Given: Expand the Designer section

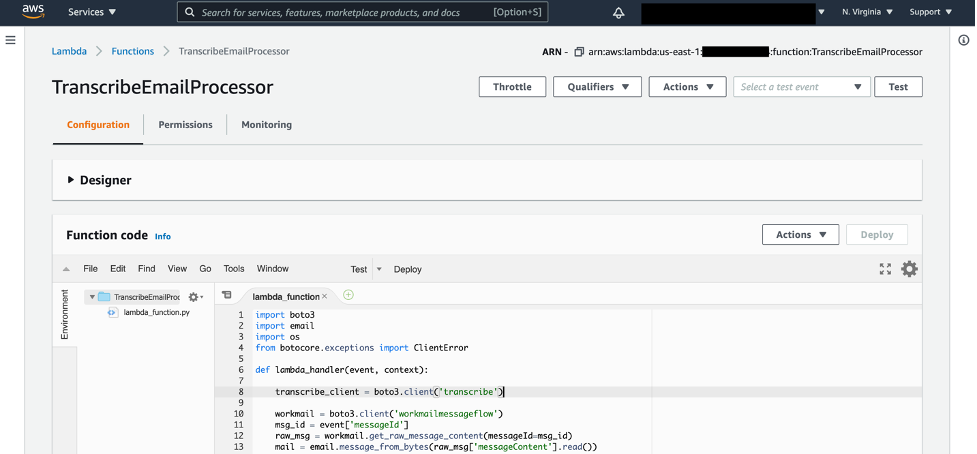Looking at the screenshot, I should coord(71,180).
